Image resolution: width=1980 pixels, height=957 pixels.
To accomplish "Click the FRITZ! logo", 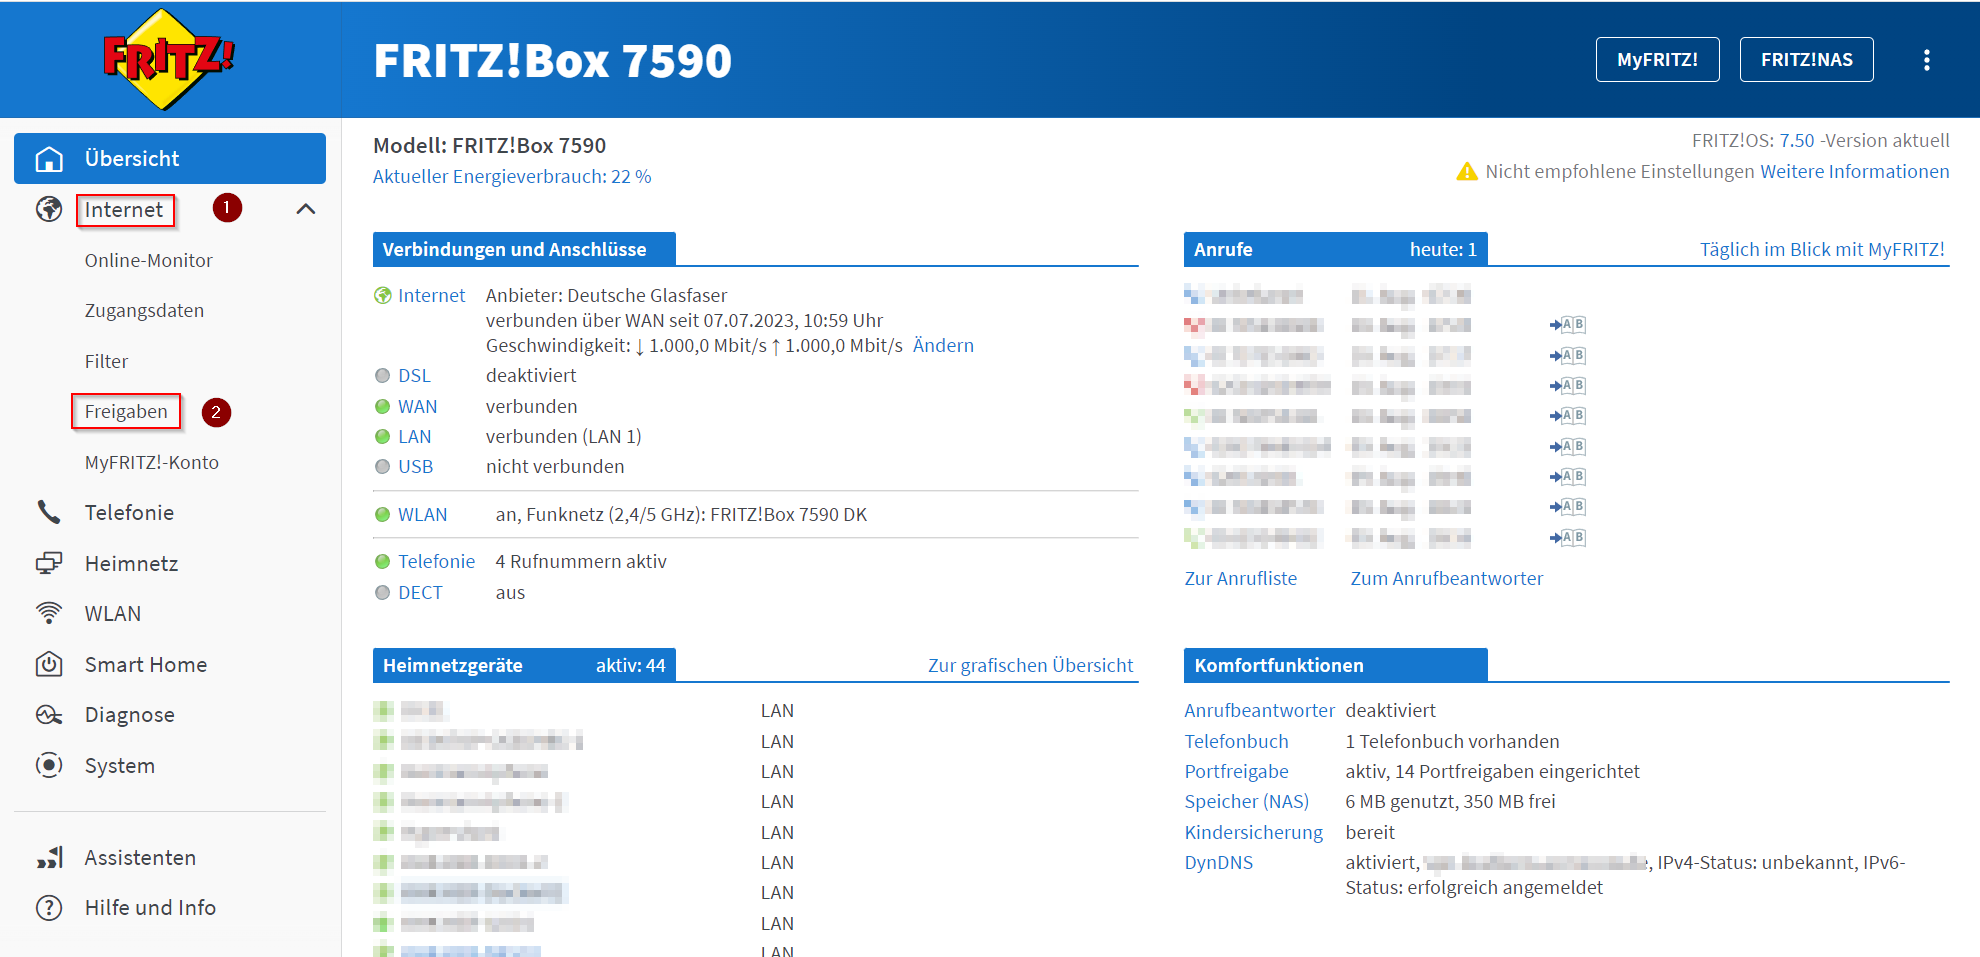I will (x=168, y=59).
